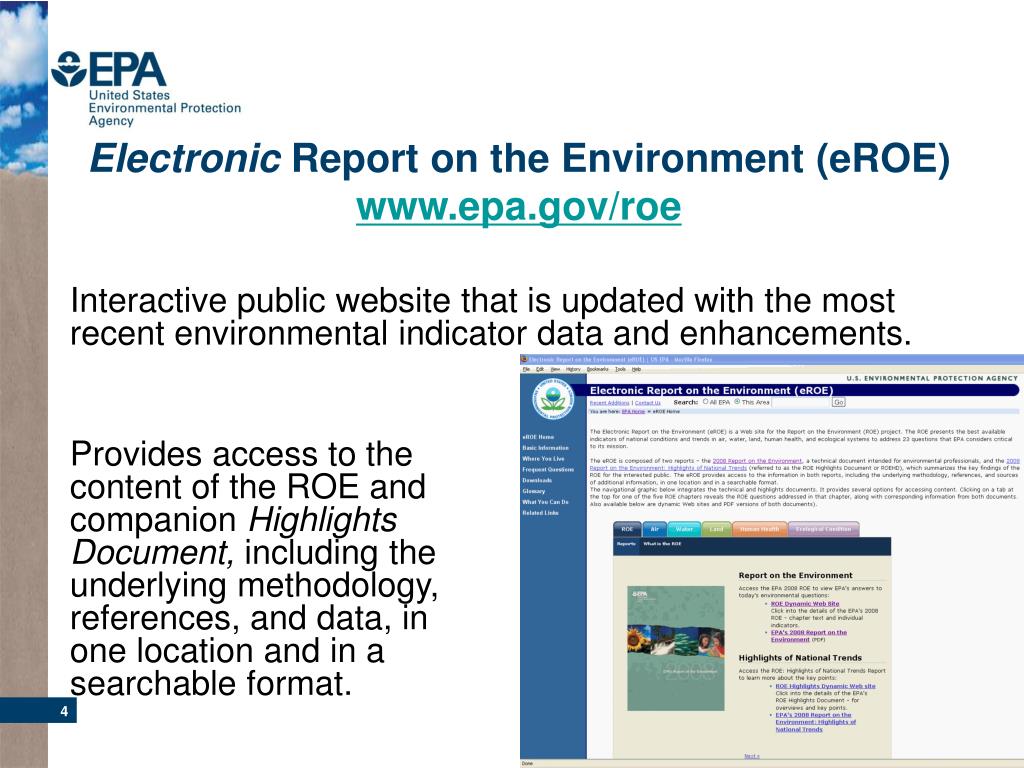Screen dimensions: 1024x768
Task: Open the 2008 Report on the Environment text link
Action: 757,461
